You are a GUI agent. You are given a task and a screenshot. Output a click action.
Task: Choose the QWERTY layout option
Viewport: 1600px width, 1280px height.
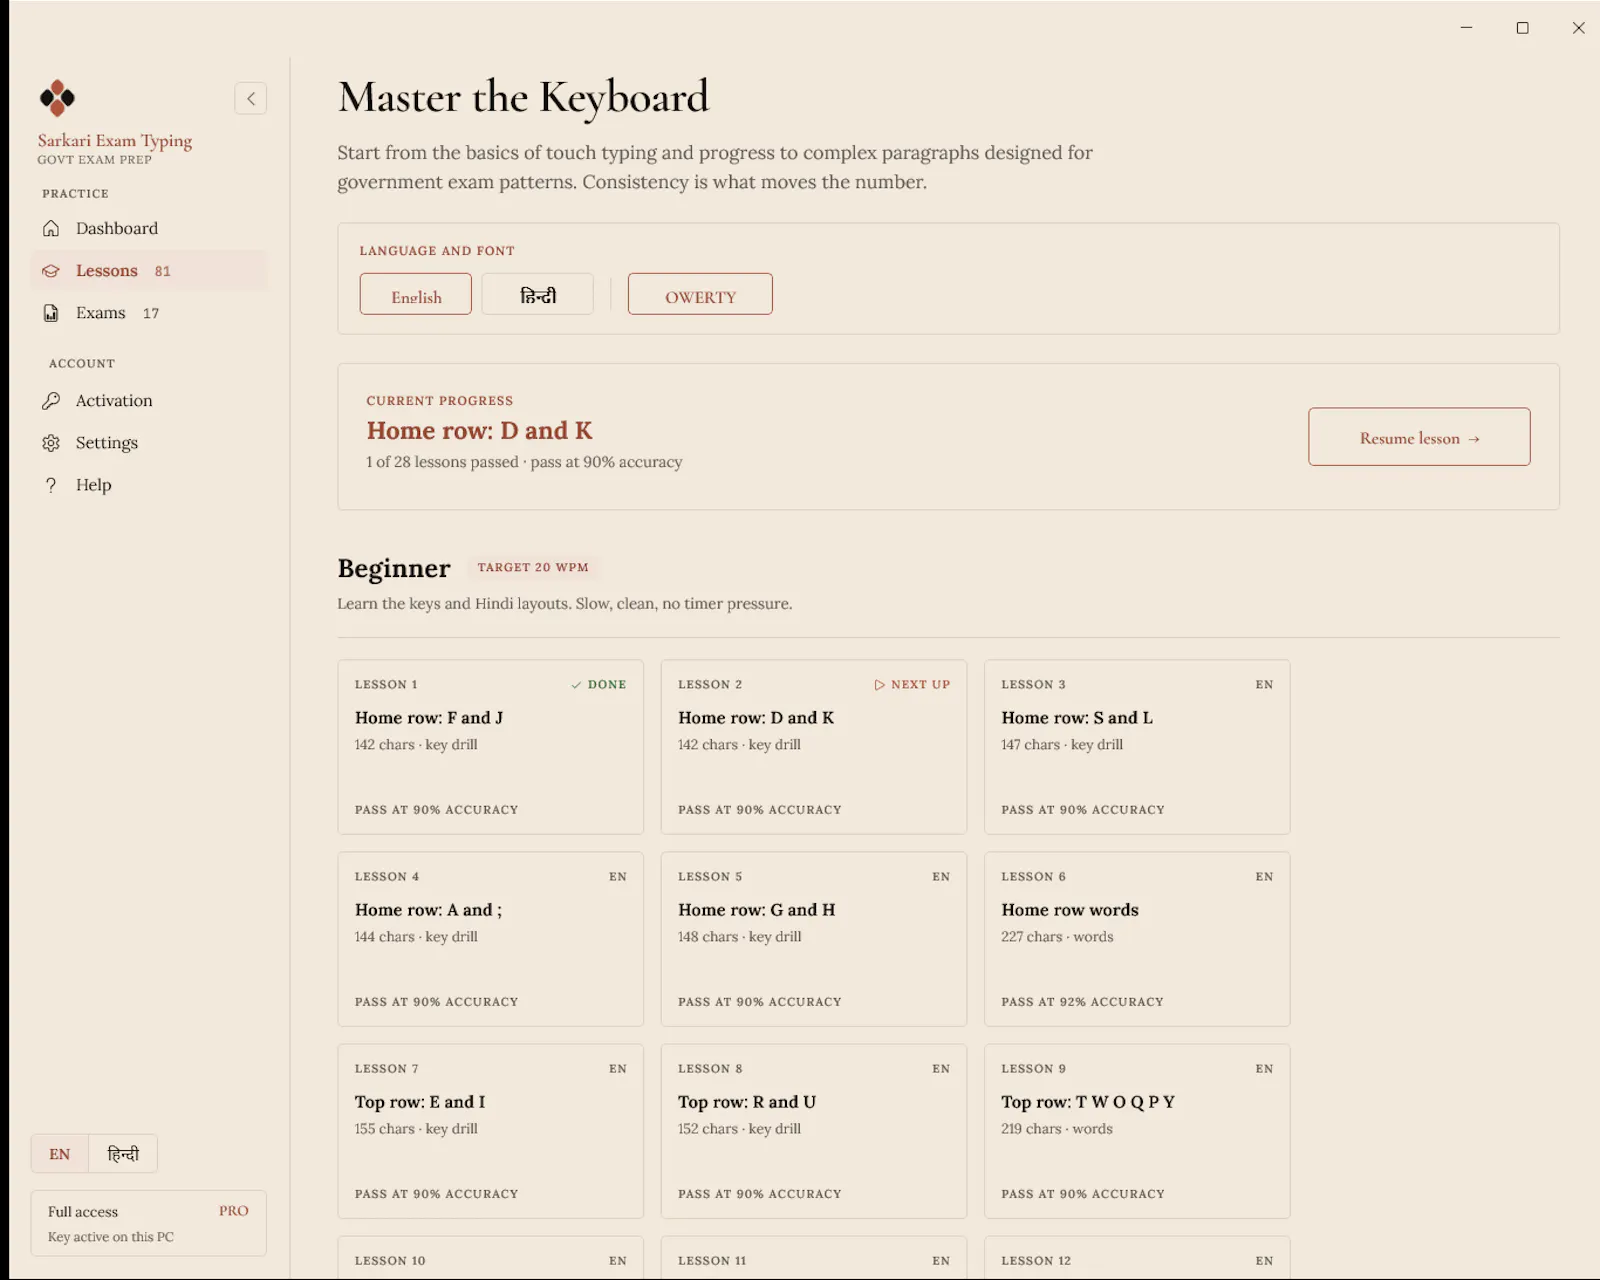[x=700, y=294]
